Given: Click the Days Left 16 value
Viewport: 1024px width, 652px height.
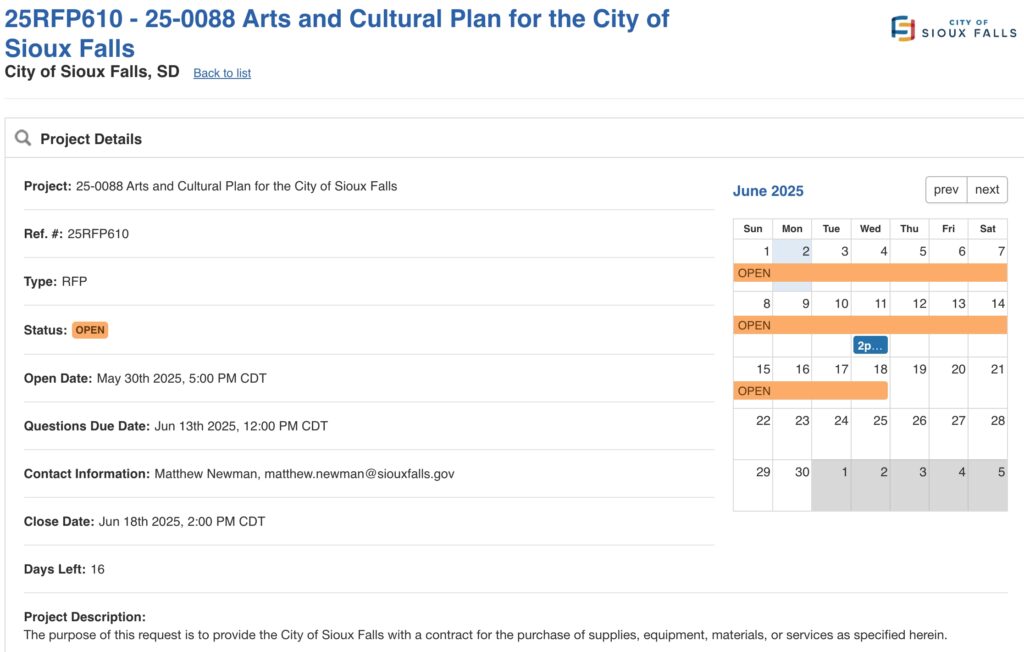Looking at the screenshot, I should [97, 569].
